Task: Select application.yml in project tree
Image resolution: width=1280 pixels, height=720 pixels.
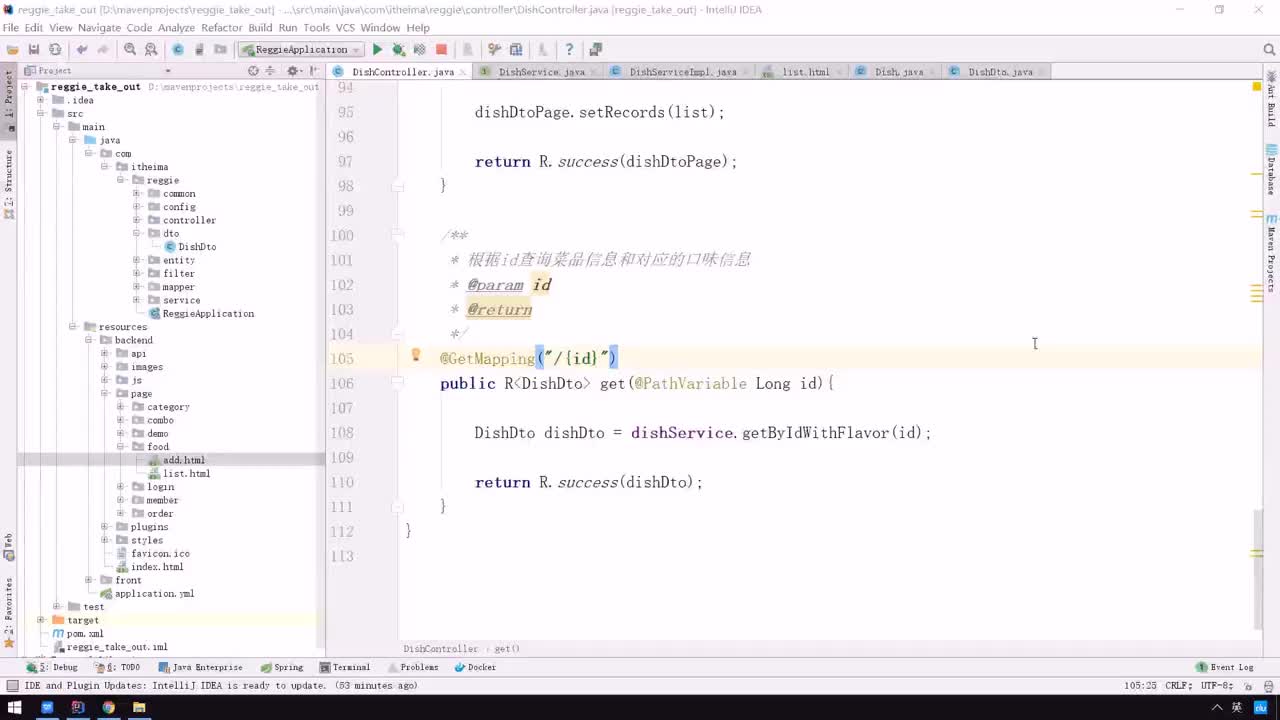Action: 147,593
